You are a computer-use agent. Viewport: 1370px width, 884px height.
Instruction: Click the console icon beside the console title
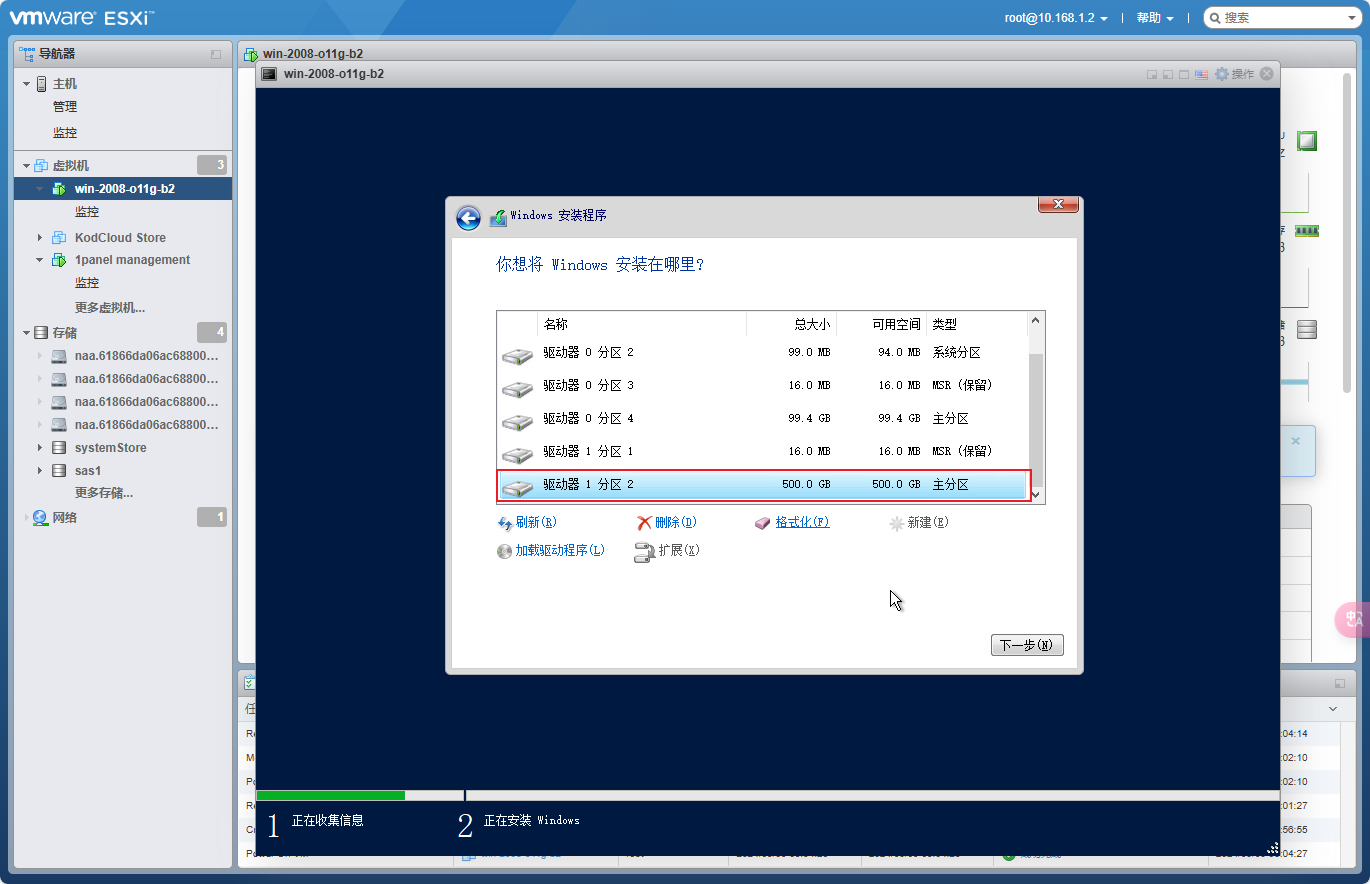click(x=269, y=74)
